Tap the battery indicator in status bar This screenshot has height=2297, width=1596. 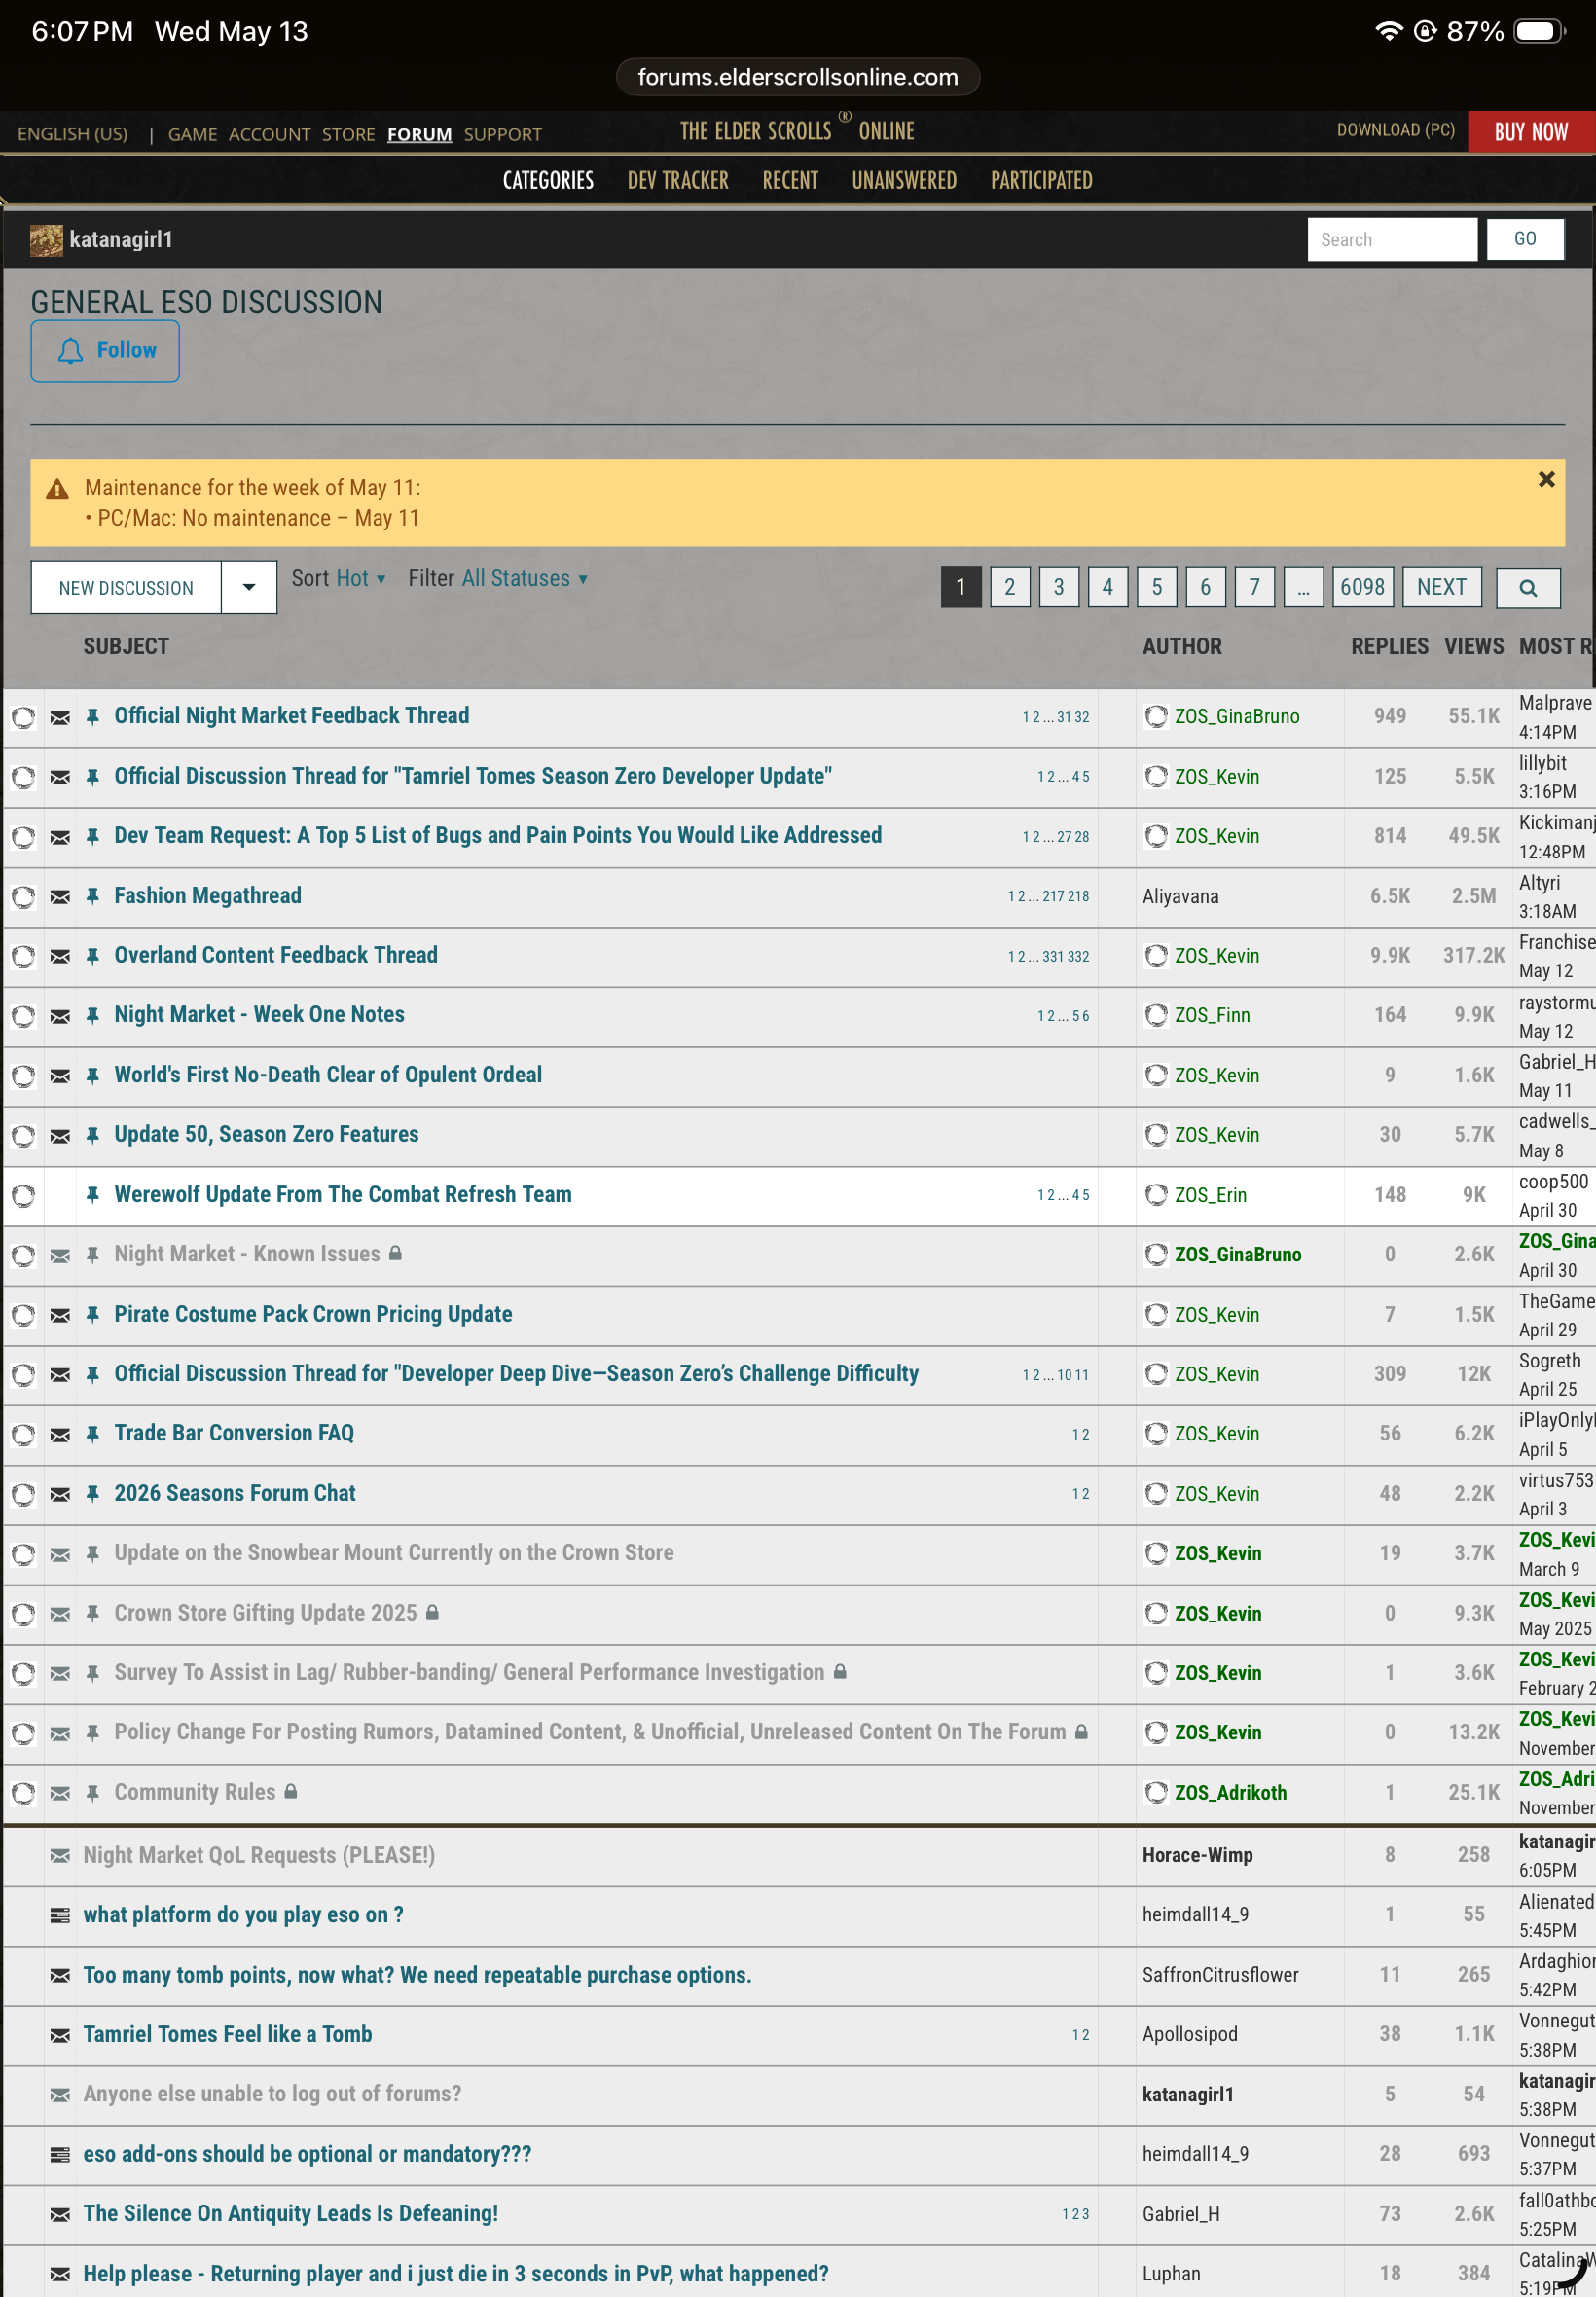[x=1540, y=32]
